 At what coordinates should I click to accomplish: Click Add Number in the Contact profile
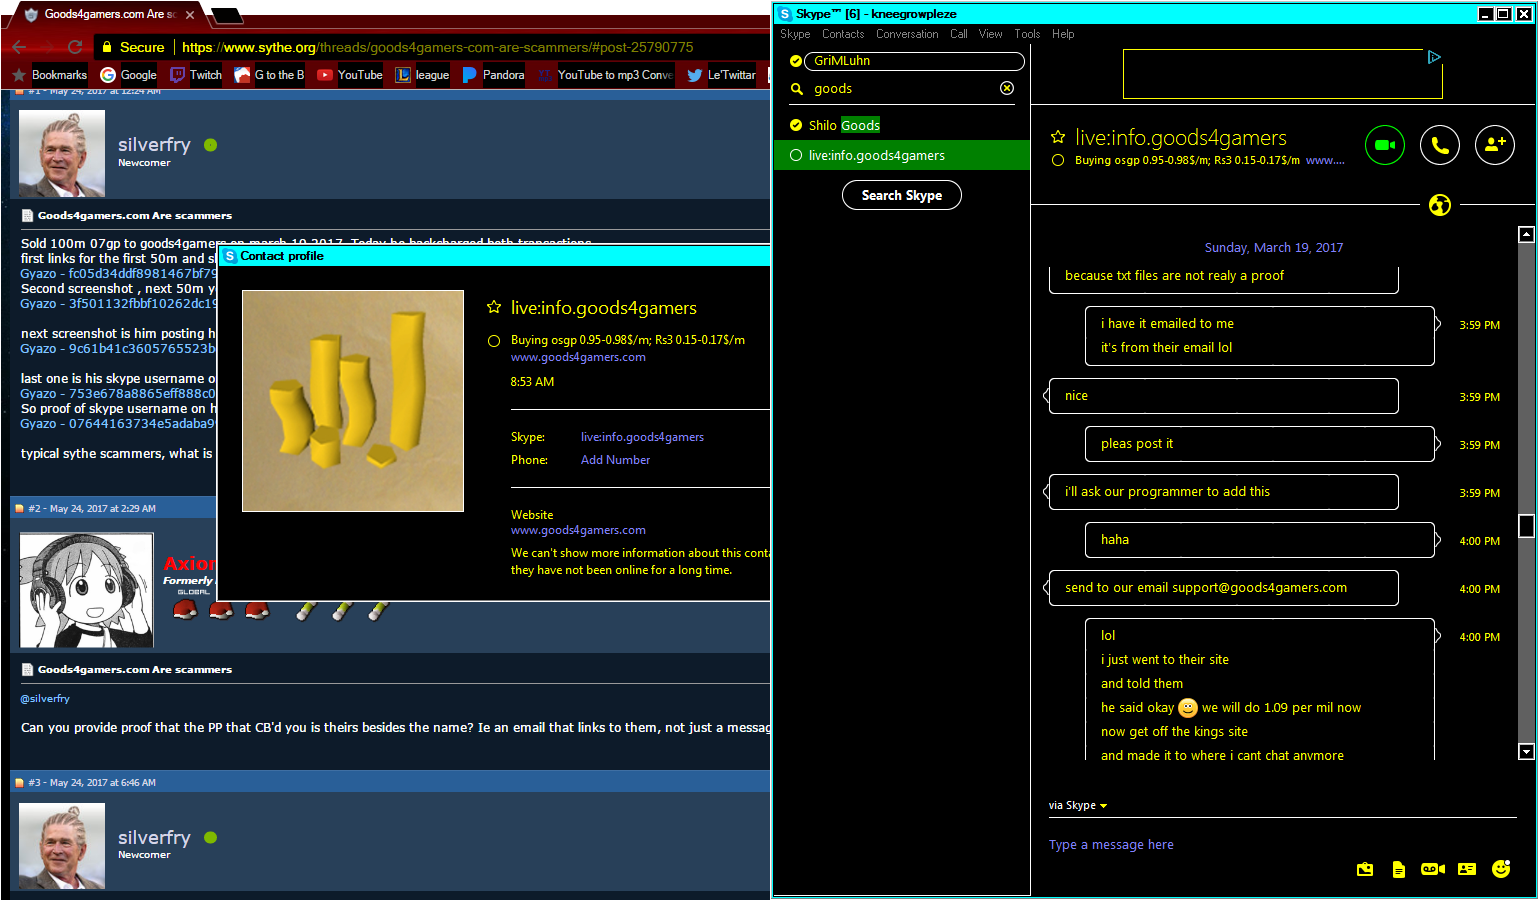tap(615, 460)
